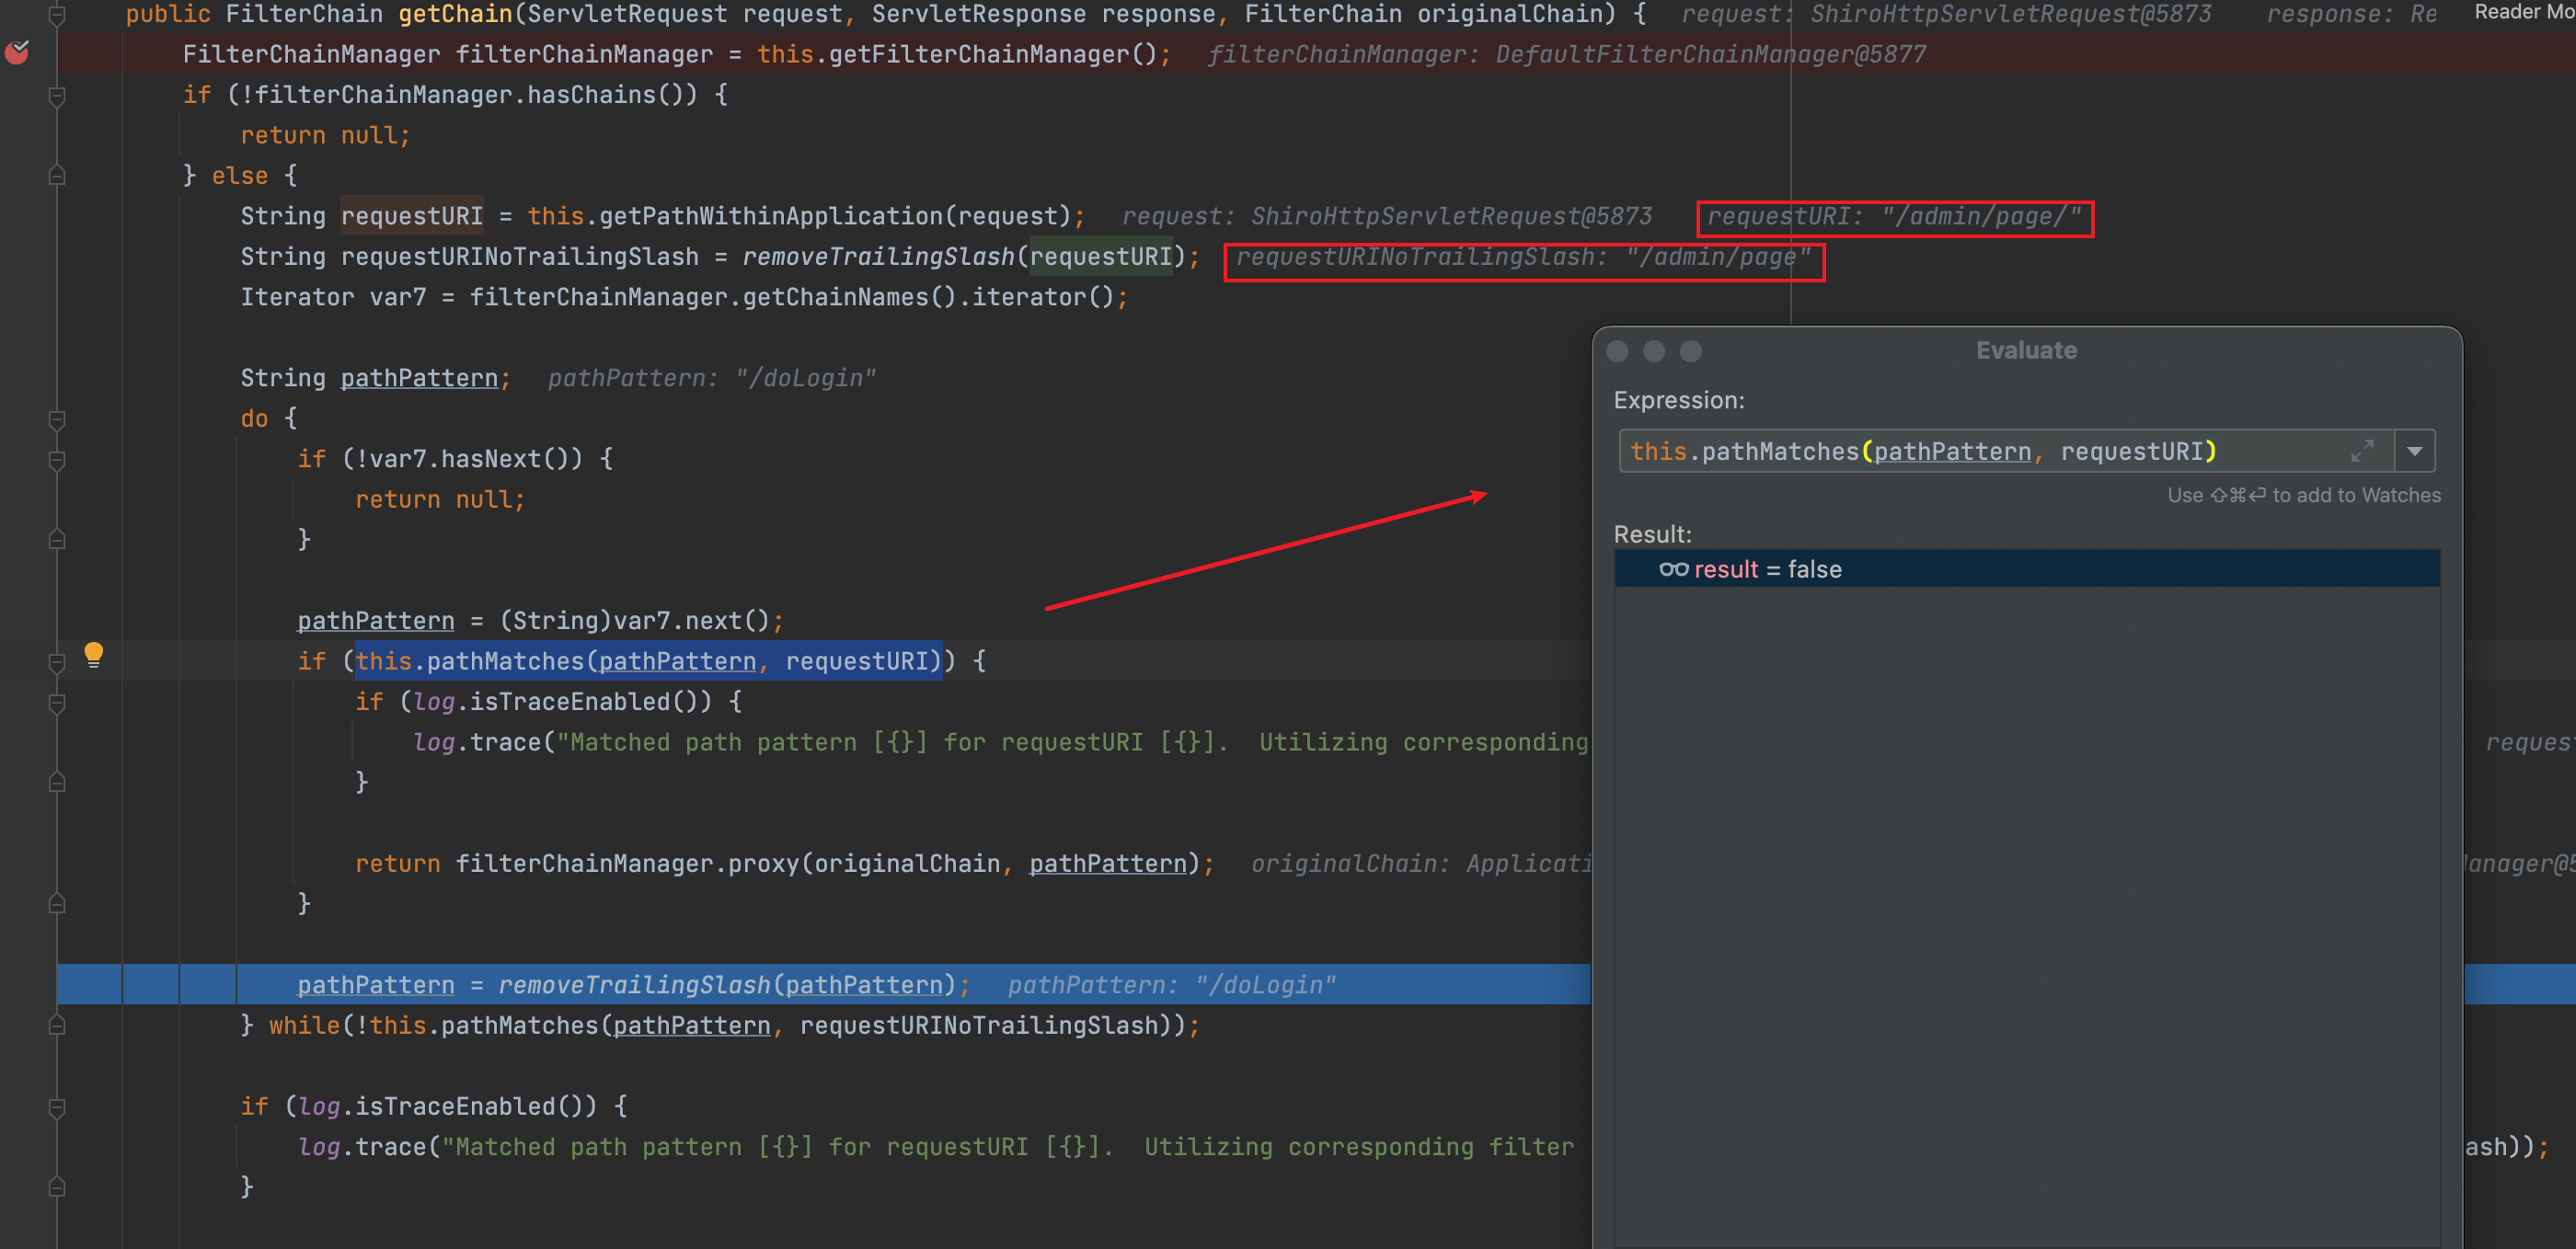Close the Evaluate dialog window

(1617, 351)
